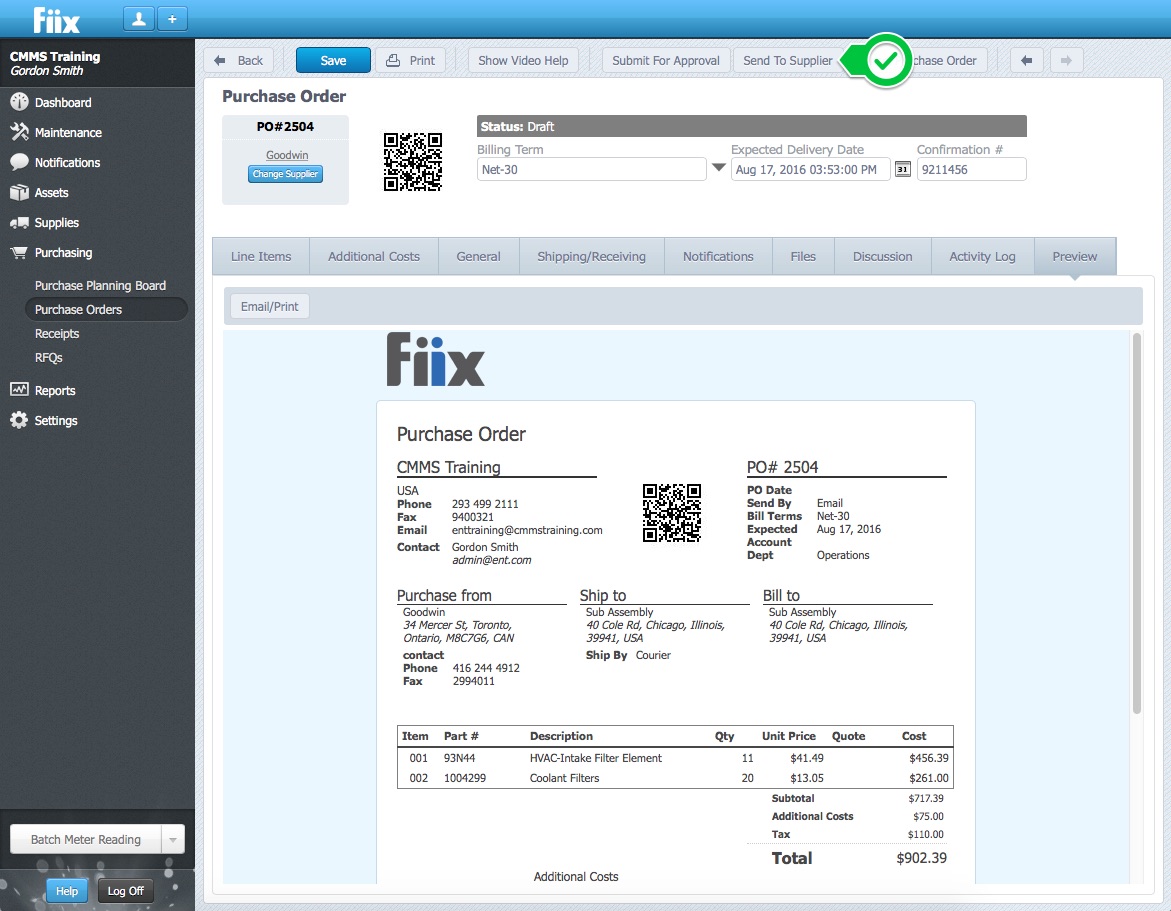
Task: Open Purchase Planning Board
Action: pyautogui.click(x=100, y=285)
